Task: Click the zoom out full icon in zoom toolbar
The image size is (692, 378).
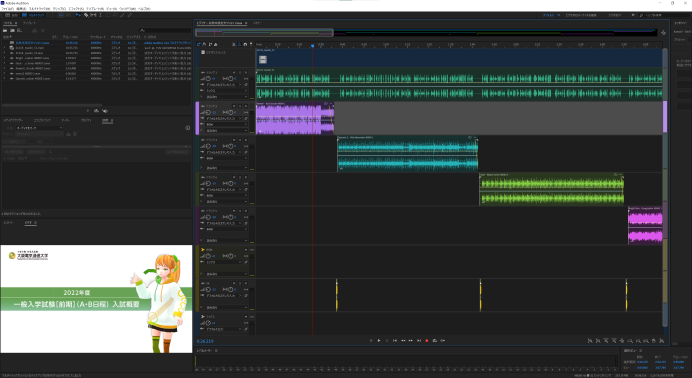Action: (x=622, y=341)
